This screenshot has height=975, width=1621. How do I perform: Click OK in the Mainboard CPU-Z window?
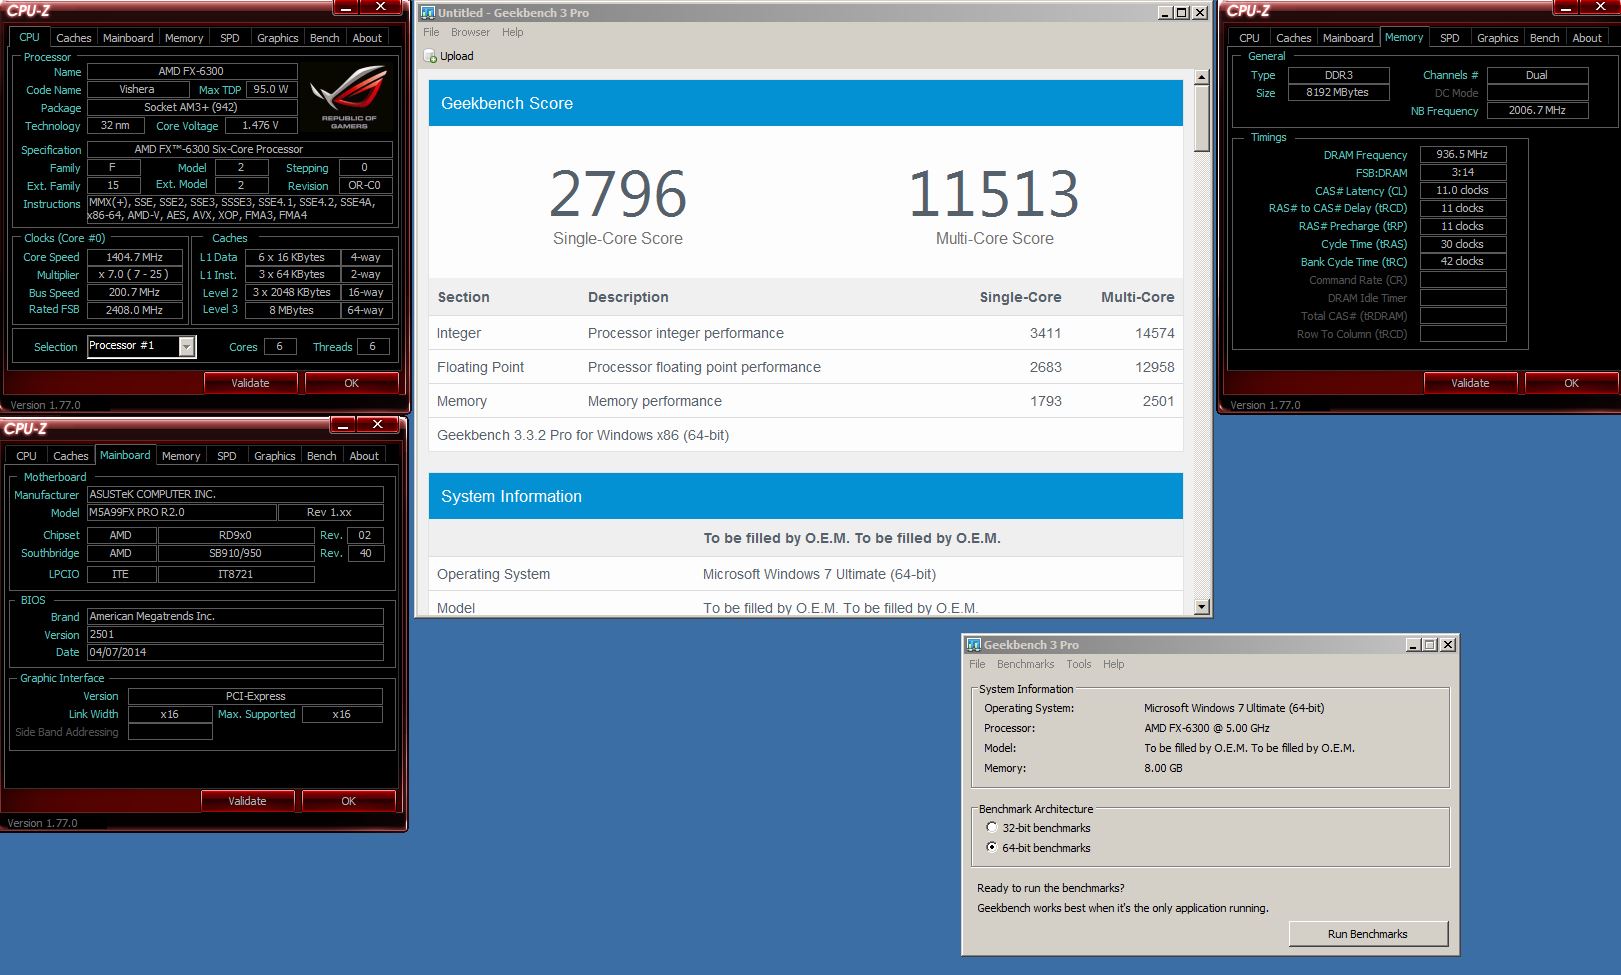coord(348,801)
